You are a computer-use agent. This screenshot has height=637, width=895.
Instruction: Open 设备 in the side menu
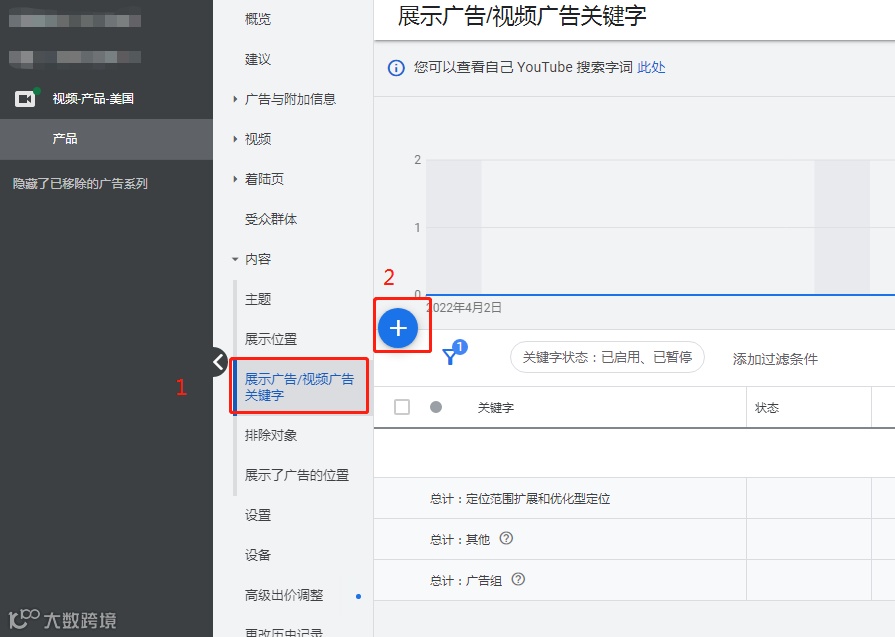(x=258, y=555)
